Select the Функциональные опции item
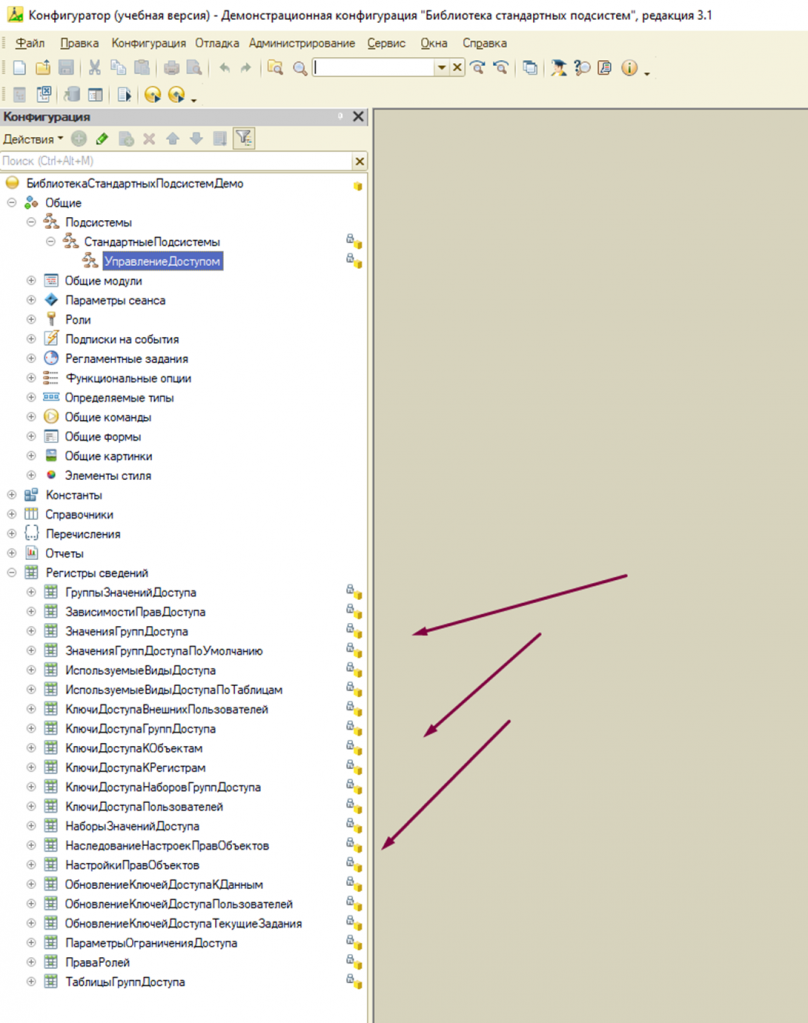The width and height of the screenshot is (808, 1023). pyautogui.click(x=128, y=378)
